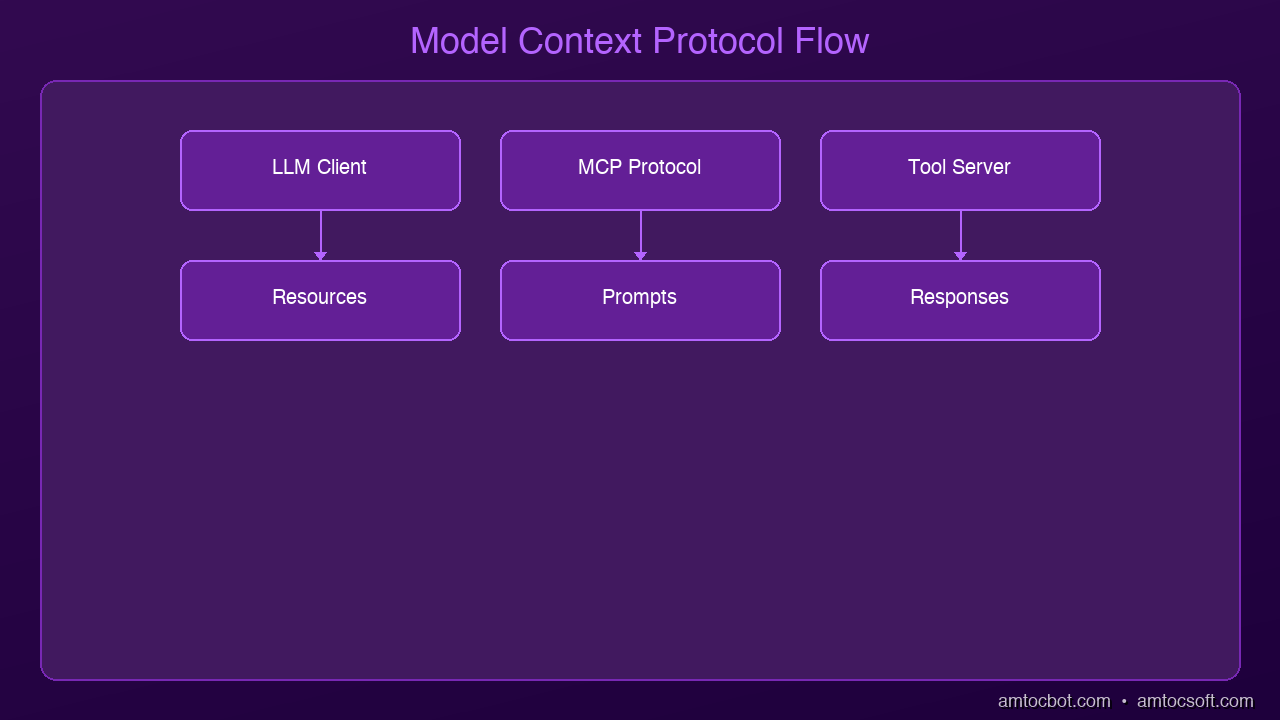1280x720 pixels.
Task: Click the 'Responses' text label
Action: [959, 298]
